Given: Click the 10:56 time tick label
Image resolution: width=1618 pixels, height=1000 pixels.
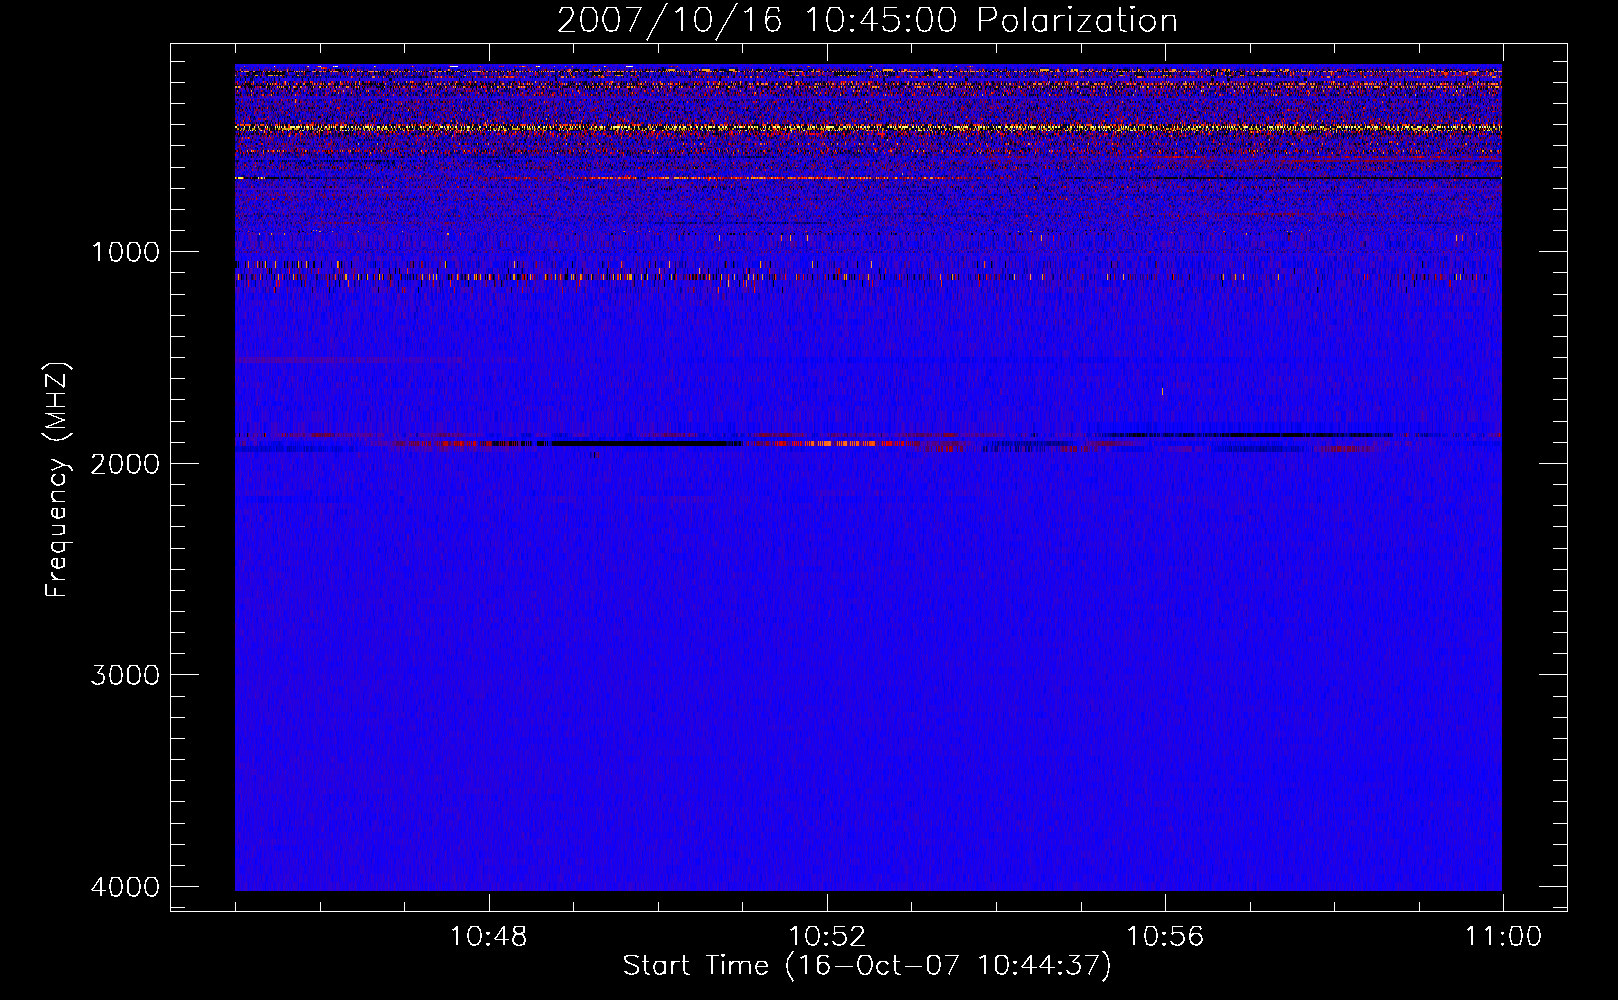Looking at the screenshot, I should point(1165,937).
